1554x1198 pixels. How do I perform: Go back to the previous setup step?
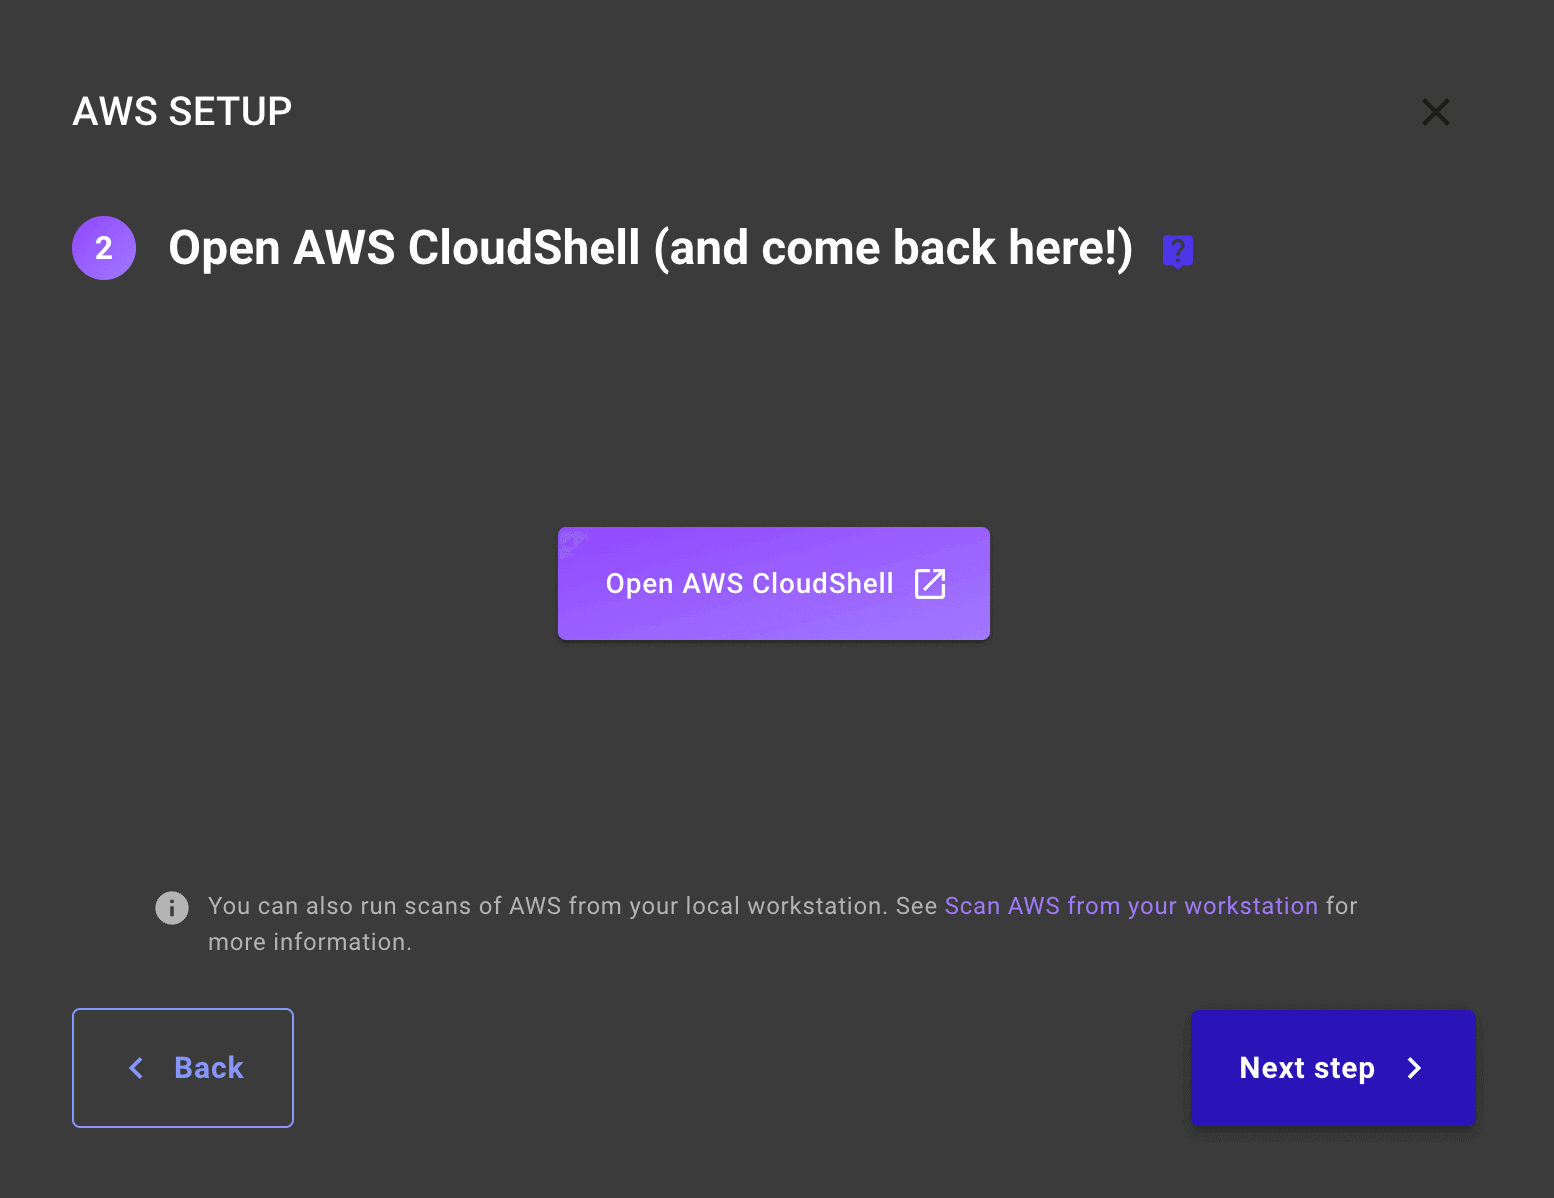coord(182,1068)
